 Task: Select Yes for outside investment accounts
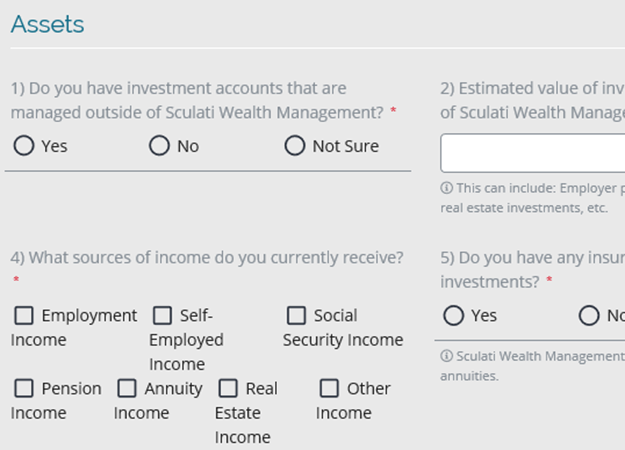[24, 145]
